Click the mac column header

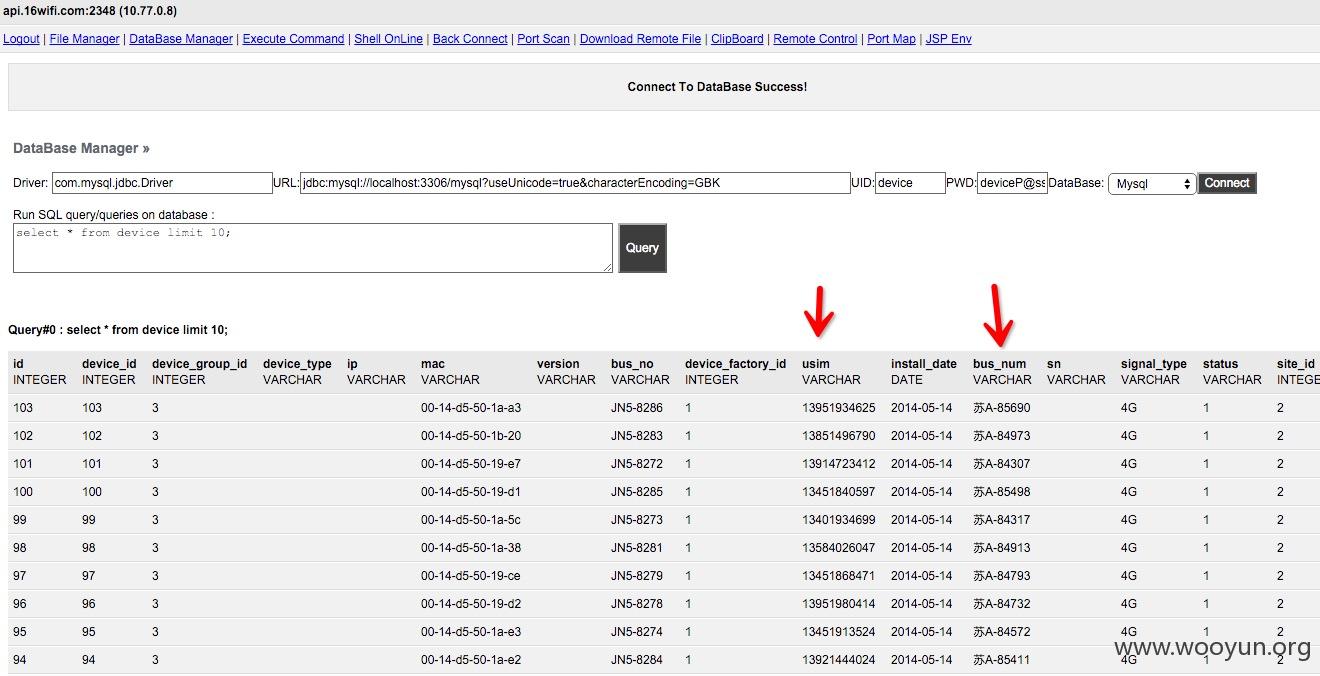433,364
